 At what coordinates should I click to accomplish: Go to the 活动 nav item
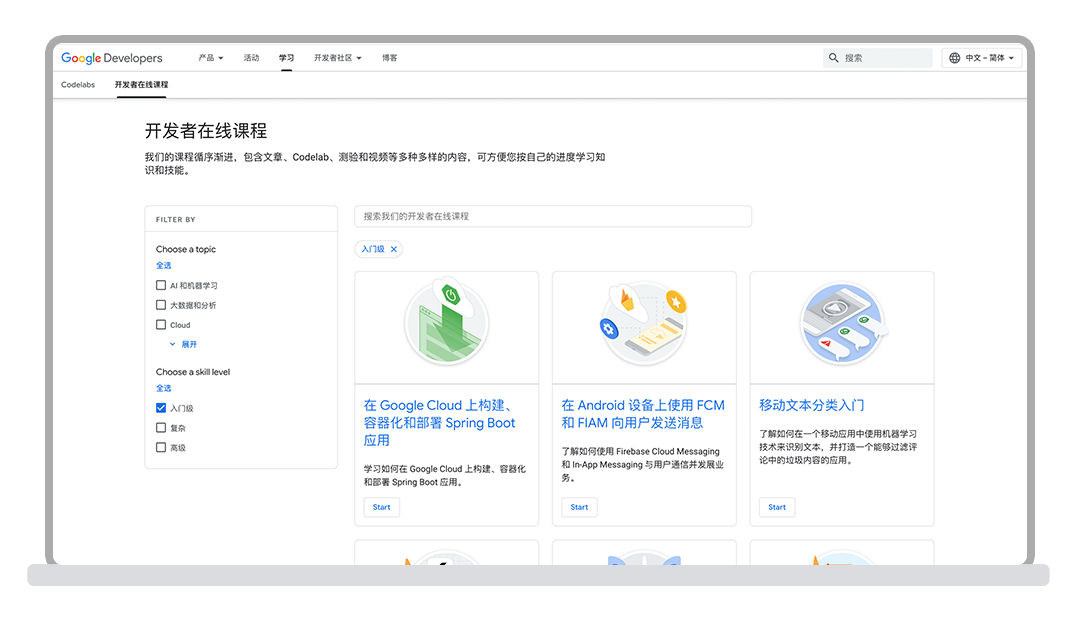[251, 58]
